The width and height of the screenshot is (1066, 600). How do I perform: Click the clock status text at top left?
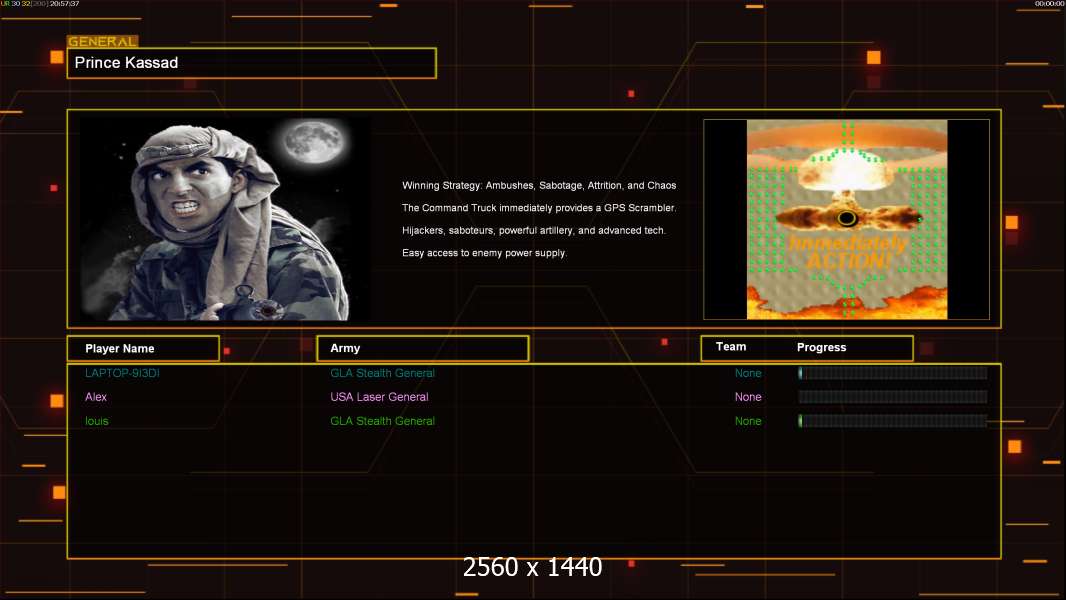(40, 4)
